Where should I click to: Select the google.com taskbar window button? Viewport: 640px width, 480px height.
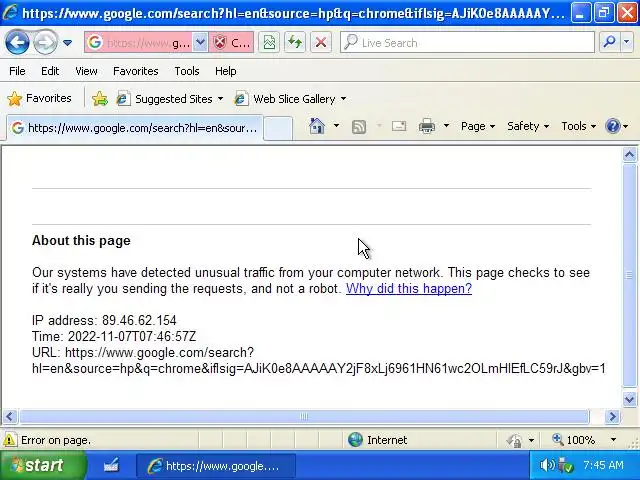click(216, 466)
